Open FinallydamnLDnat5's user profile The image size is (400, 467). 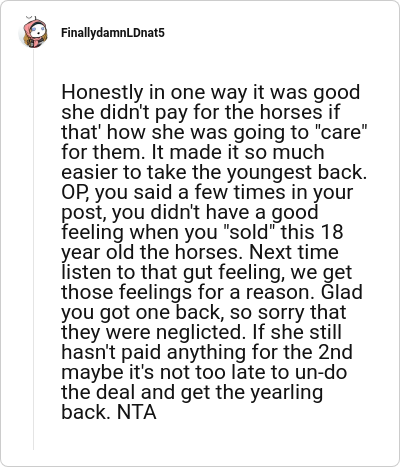pos(113,33)
